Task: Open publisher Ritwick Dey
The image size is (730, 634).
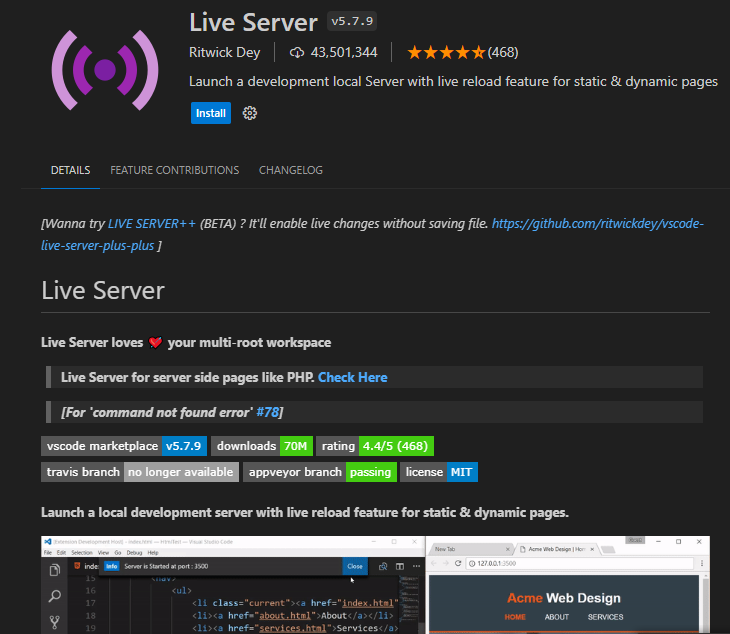Action: click(x=224, y=53)
